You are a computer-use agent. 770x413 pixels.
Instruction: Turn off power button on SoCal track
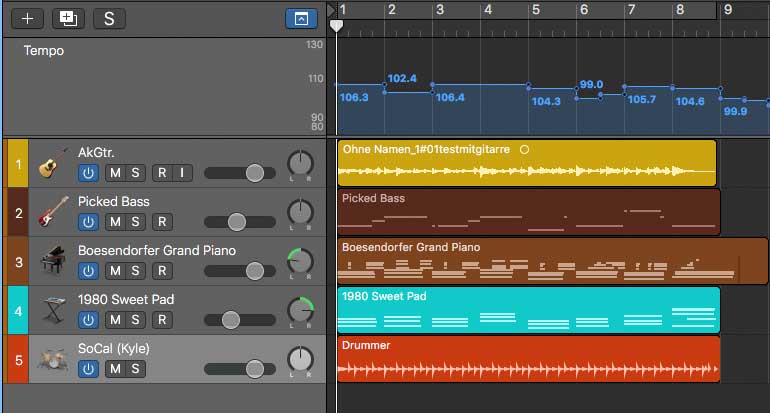pos(89,369)
